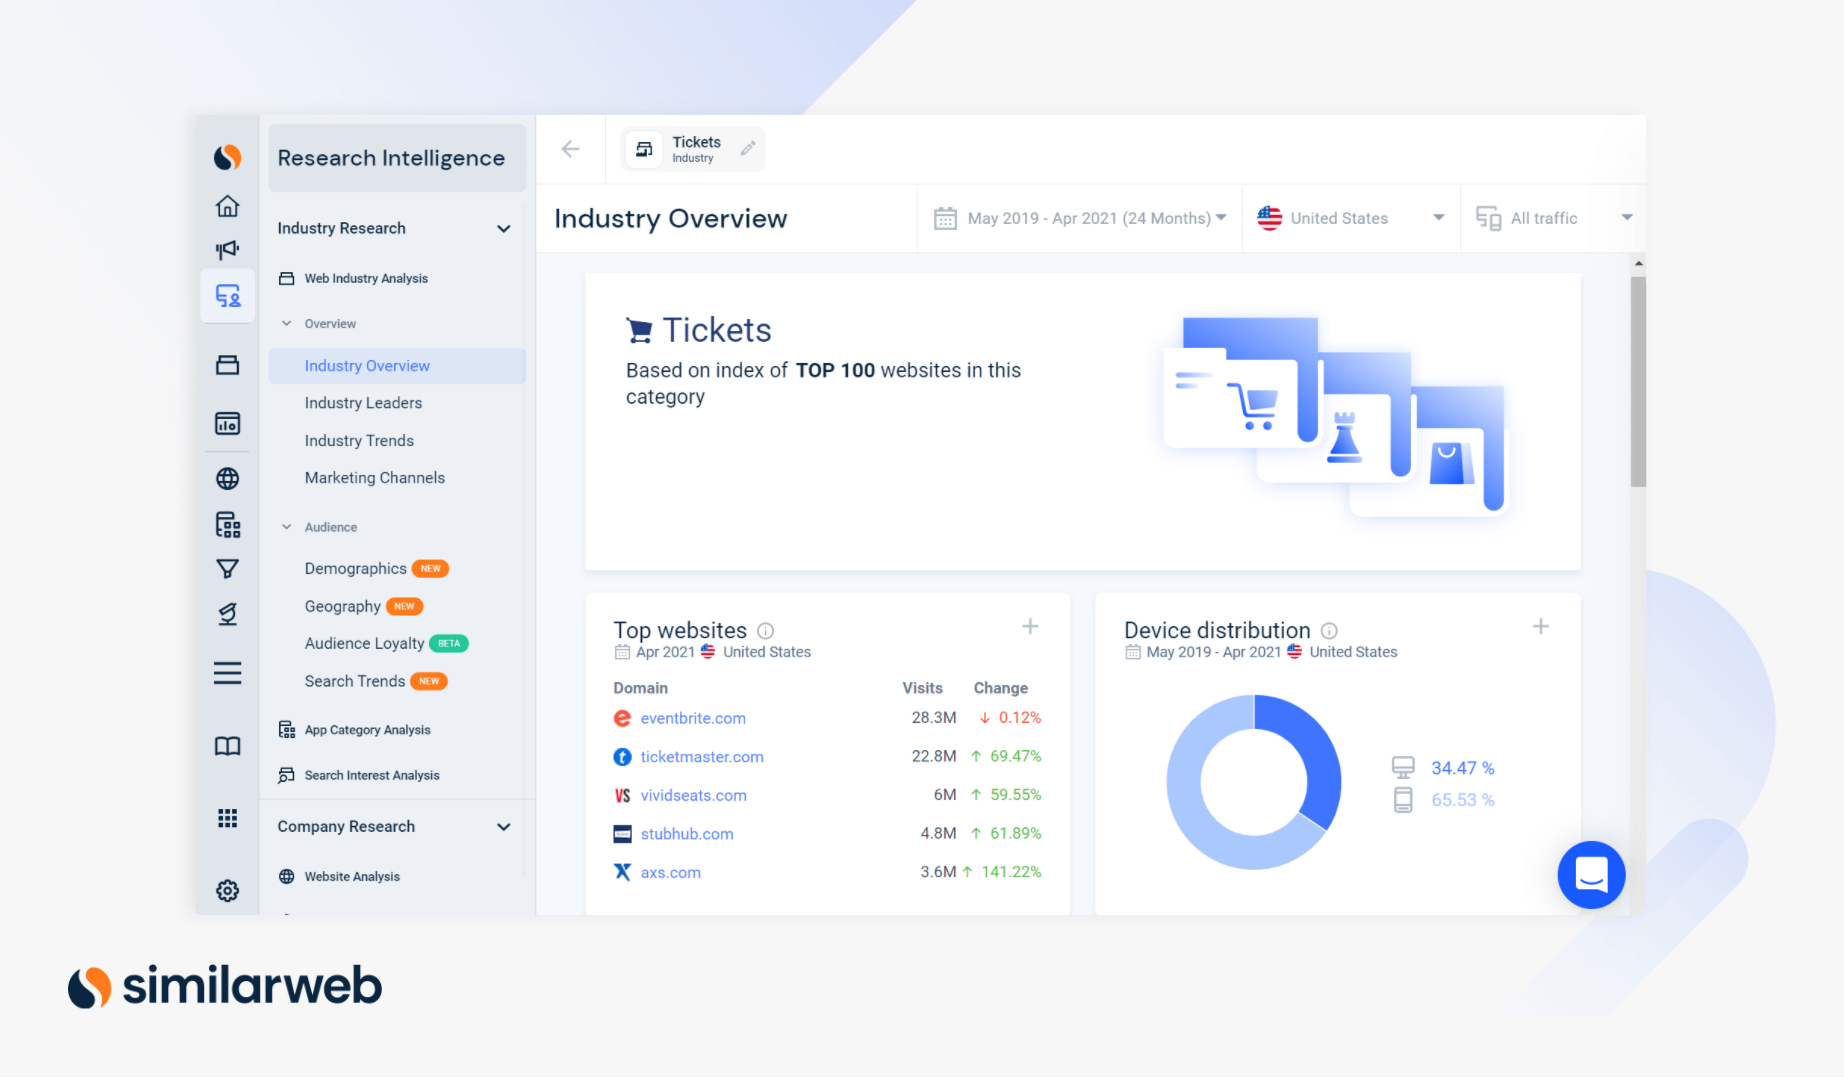Viewport: 1844px width, 1080px height.
Task: Click the Similarweb logo in the sidebar
Action: pos(227,158)
